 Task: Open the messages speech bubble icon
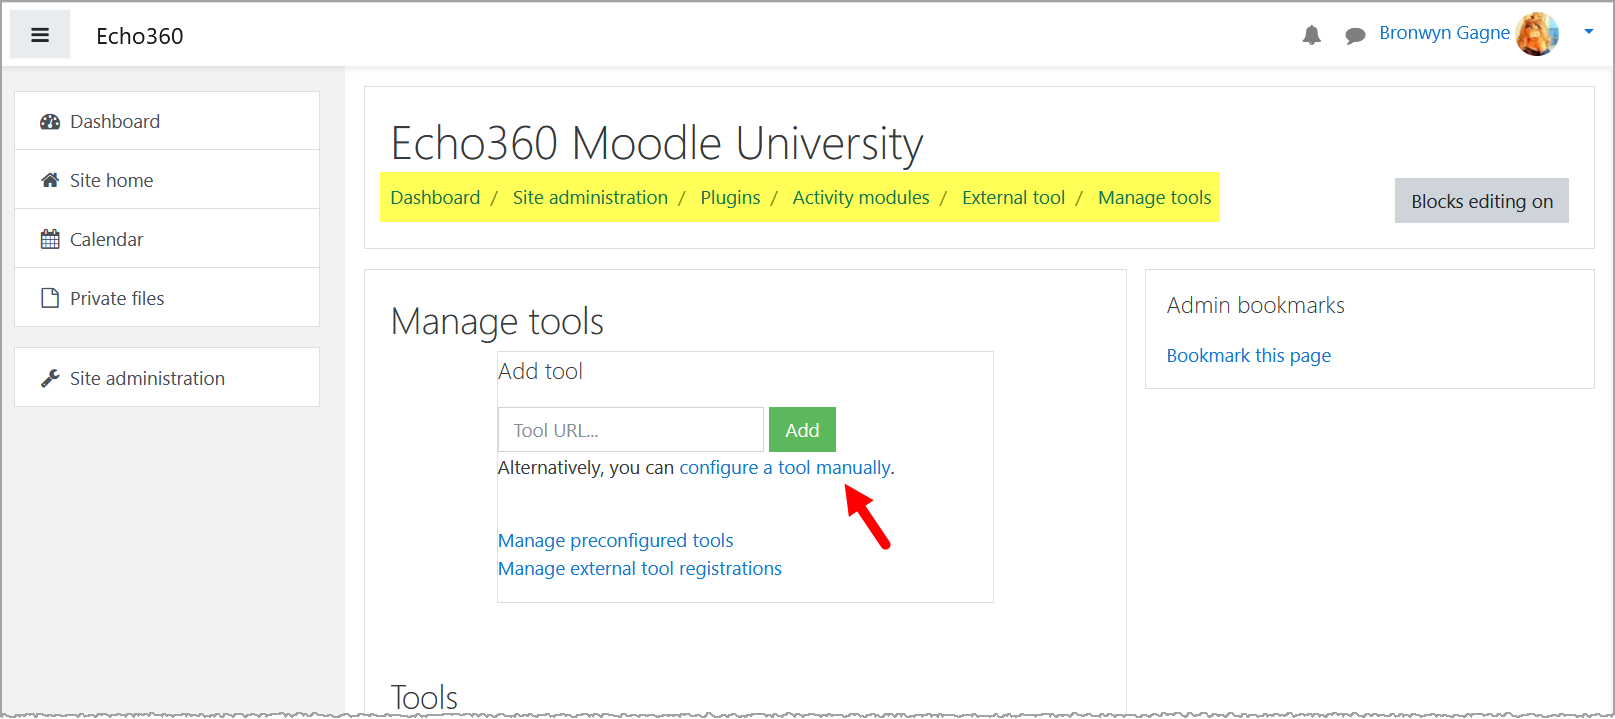(x=1355, y=36)
